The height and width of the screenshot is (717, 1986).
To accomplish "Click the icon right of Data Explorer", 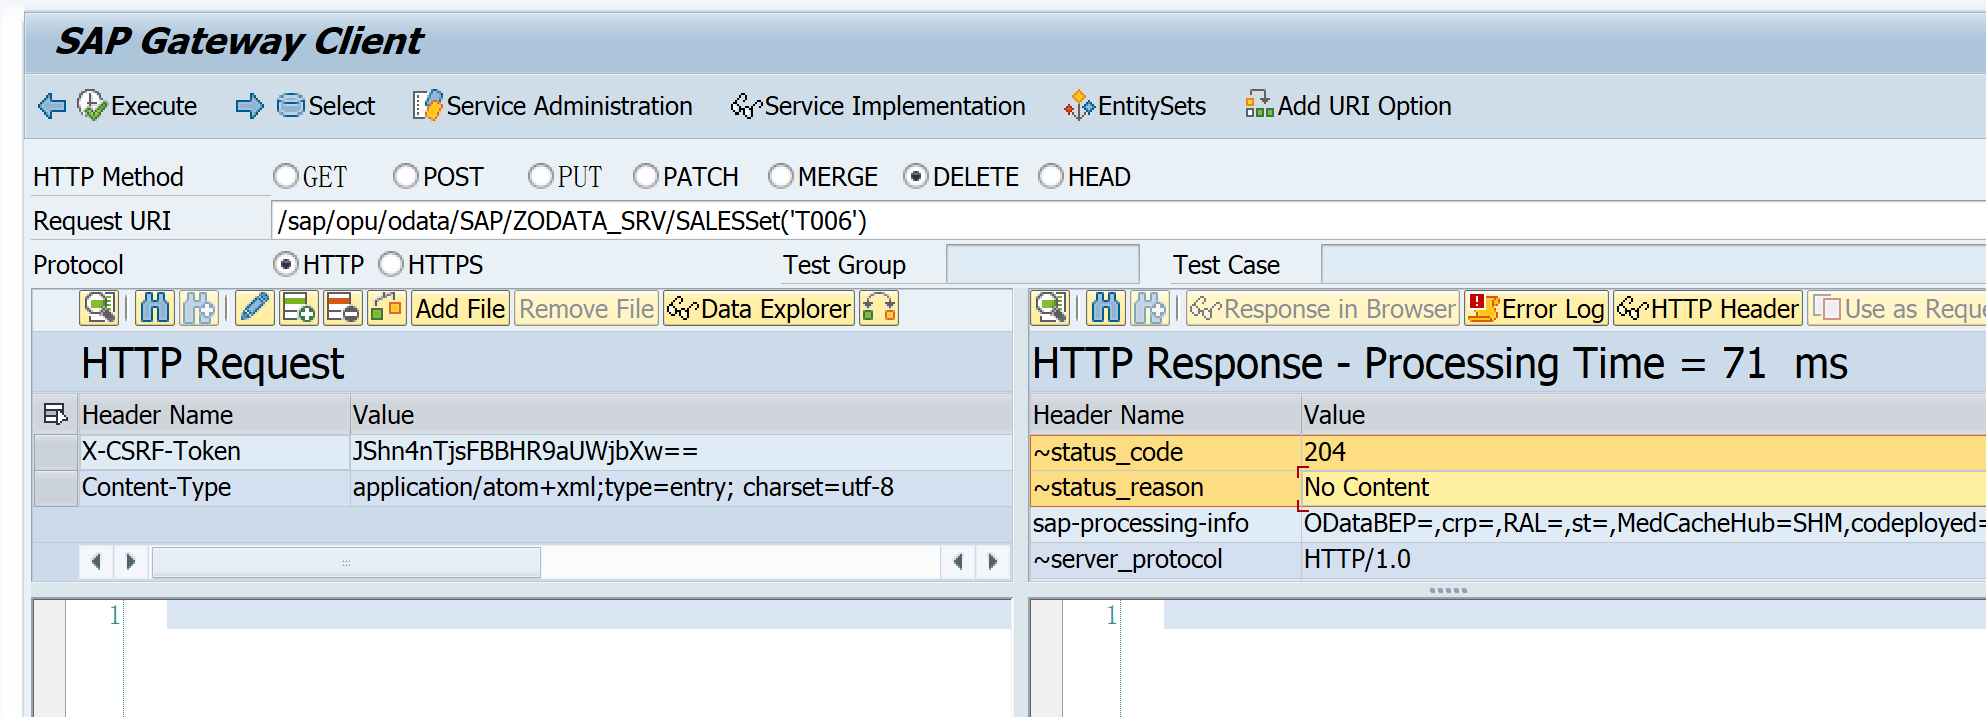I will point(879,308).
